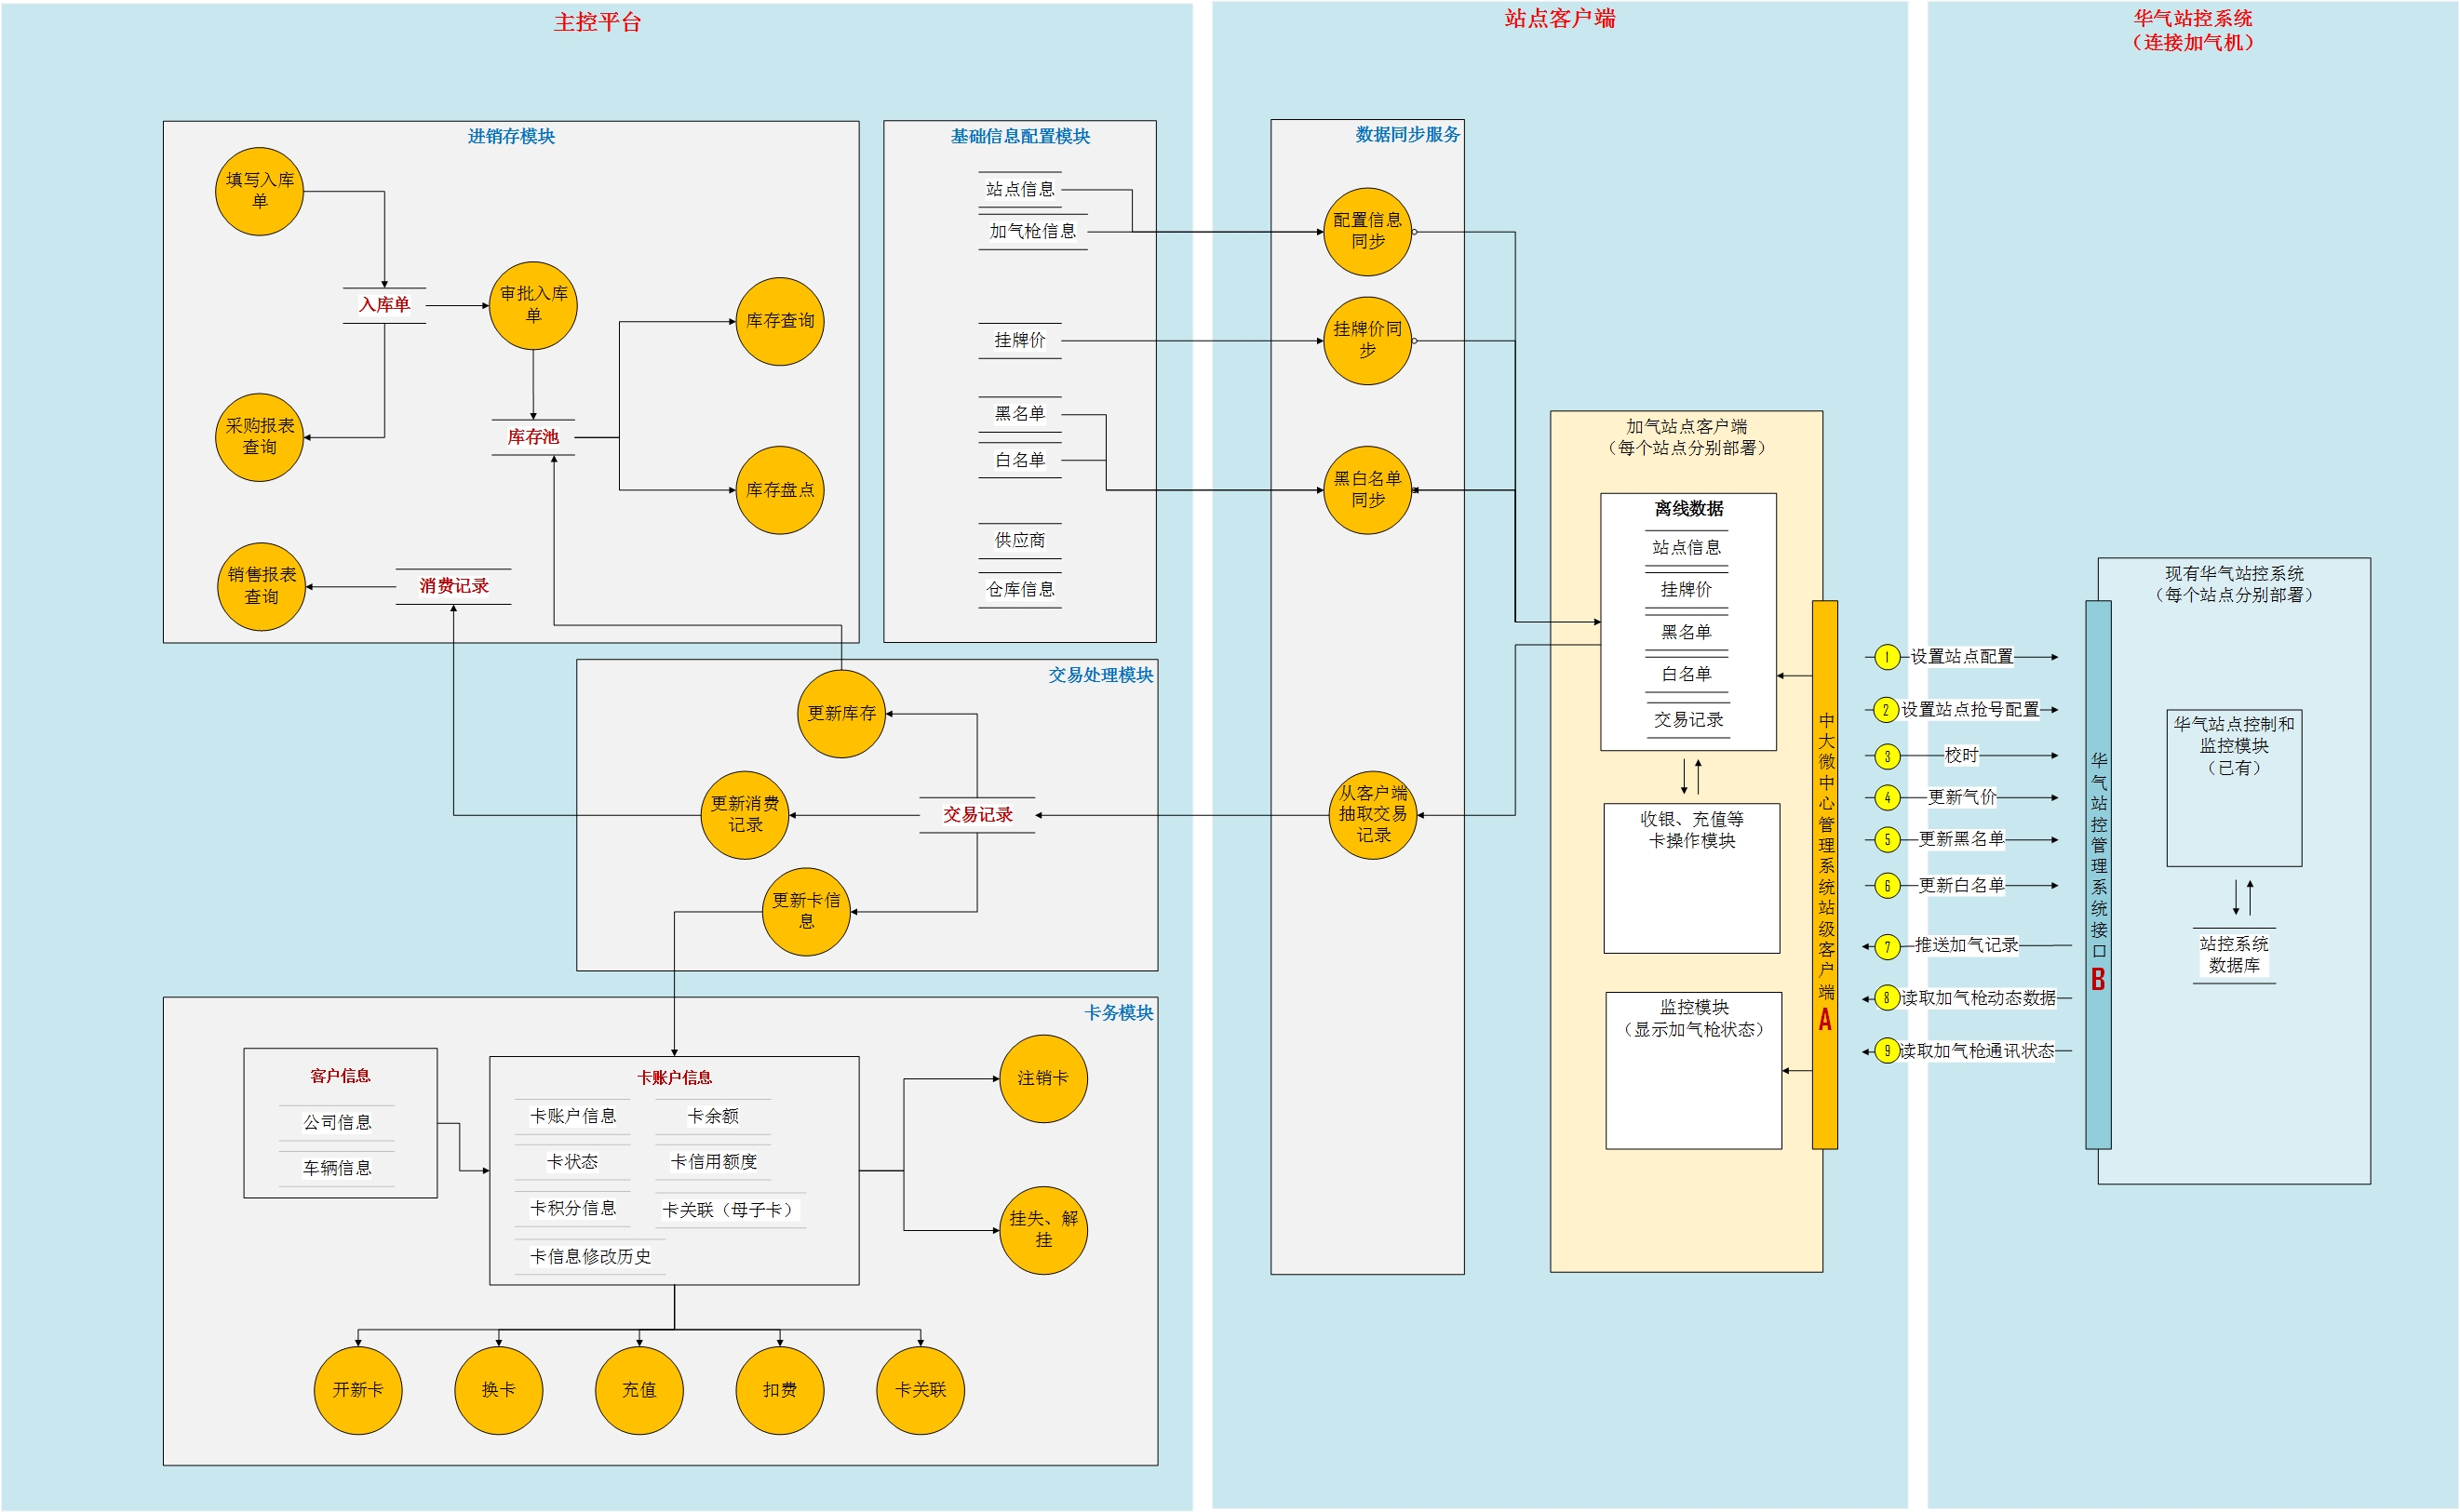This screenshot has height=1512, width=2460.
Task: Click the 注销卡 process circle
Action: click(1043, 1078)
